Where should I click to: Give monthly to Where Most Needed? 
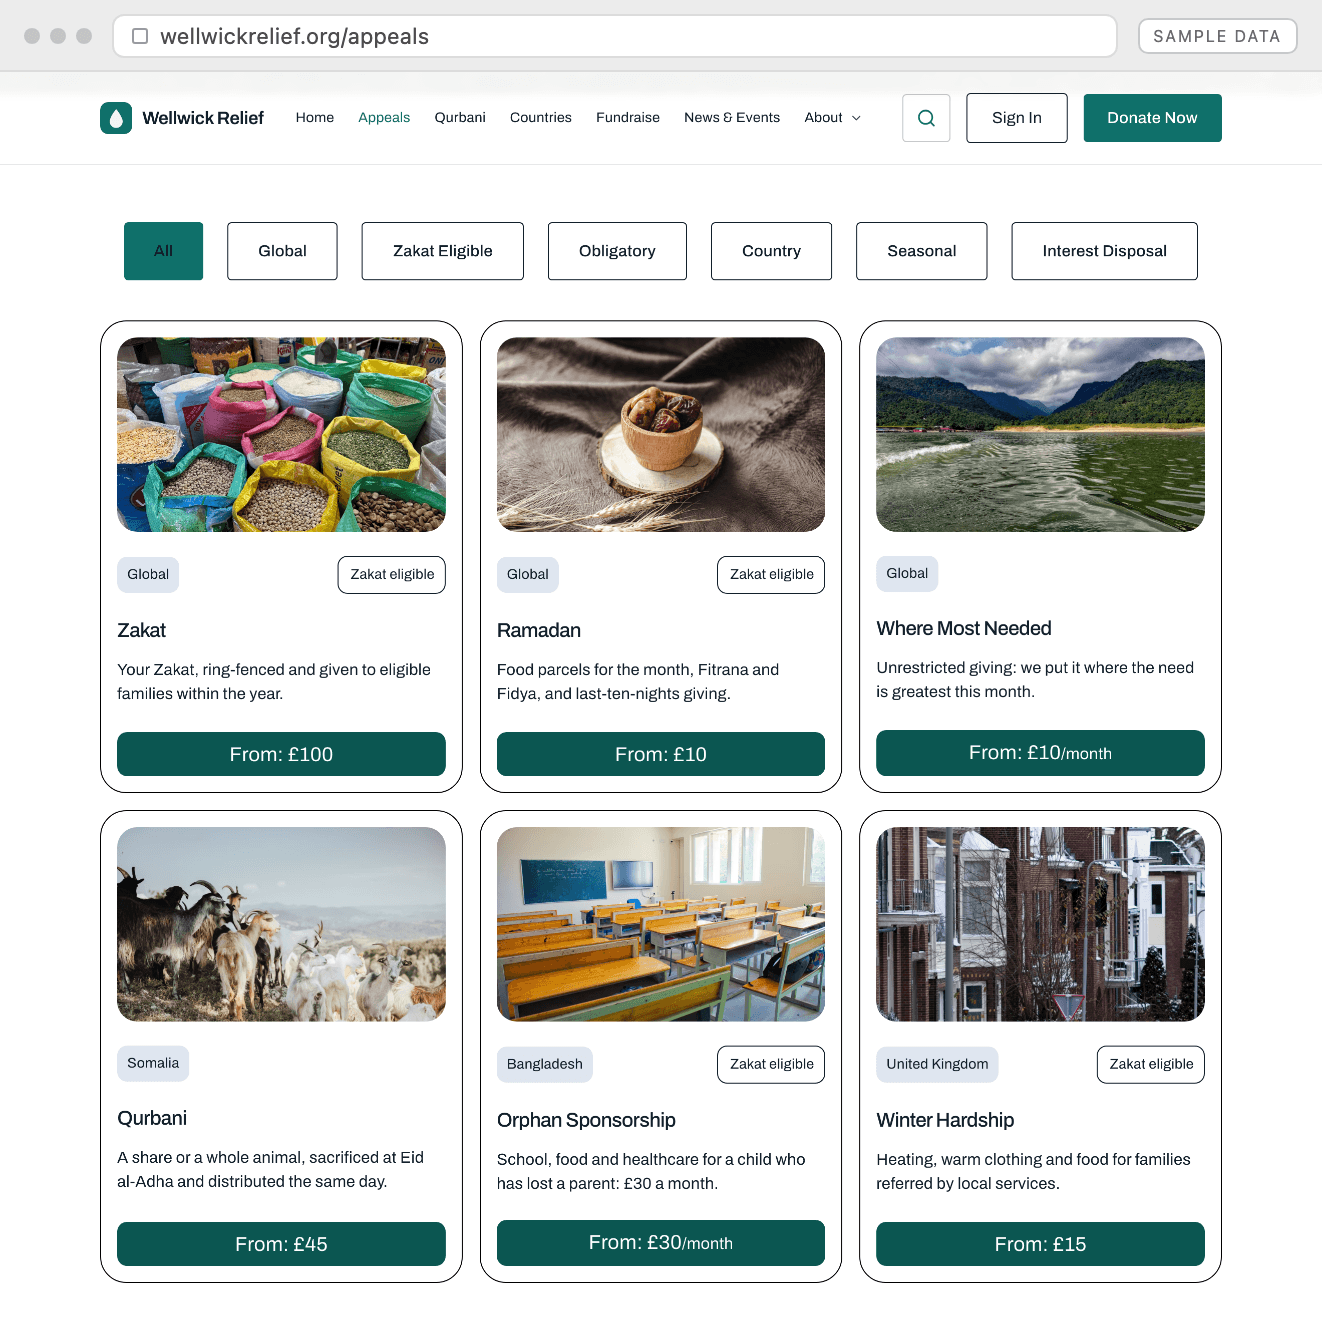point(1040,753)
